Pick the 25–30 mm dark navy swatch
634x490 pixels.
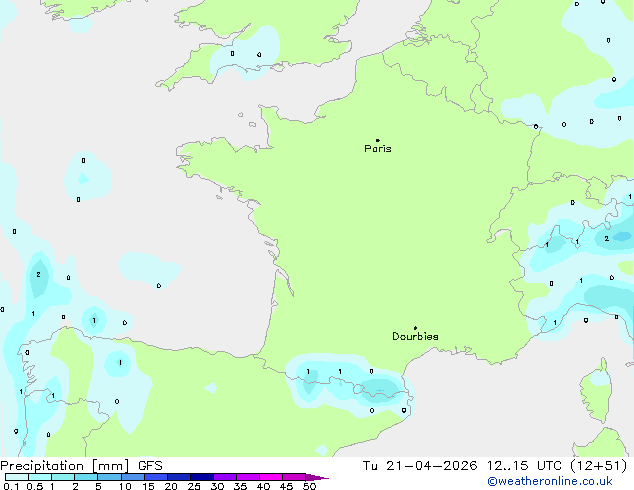click(x=202, y=477)
